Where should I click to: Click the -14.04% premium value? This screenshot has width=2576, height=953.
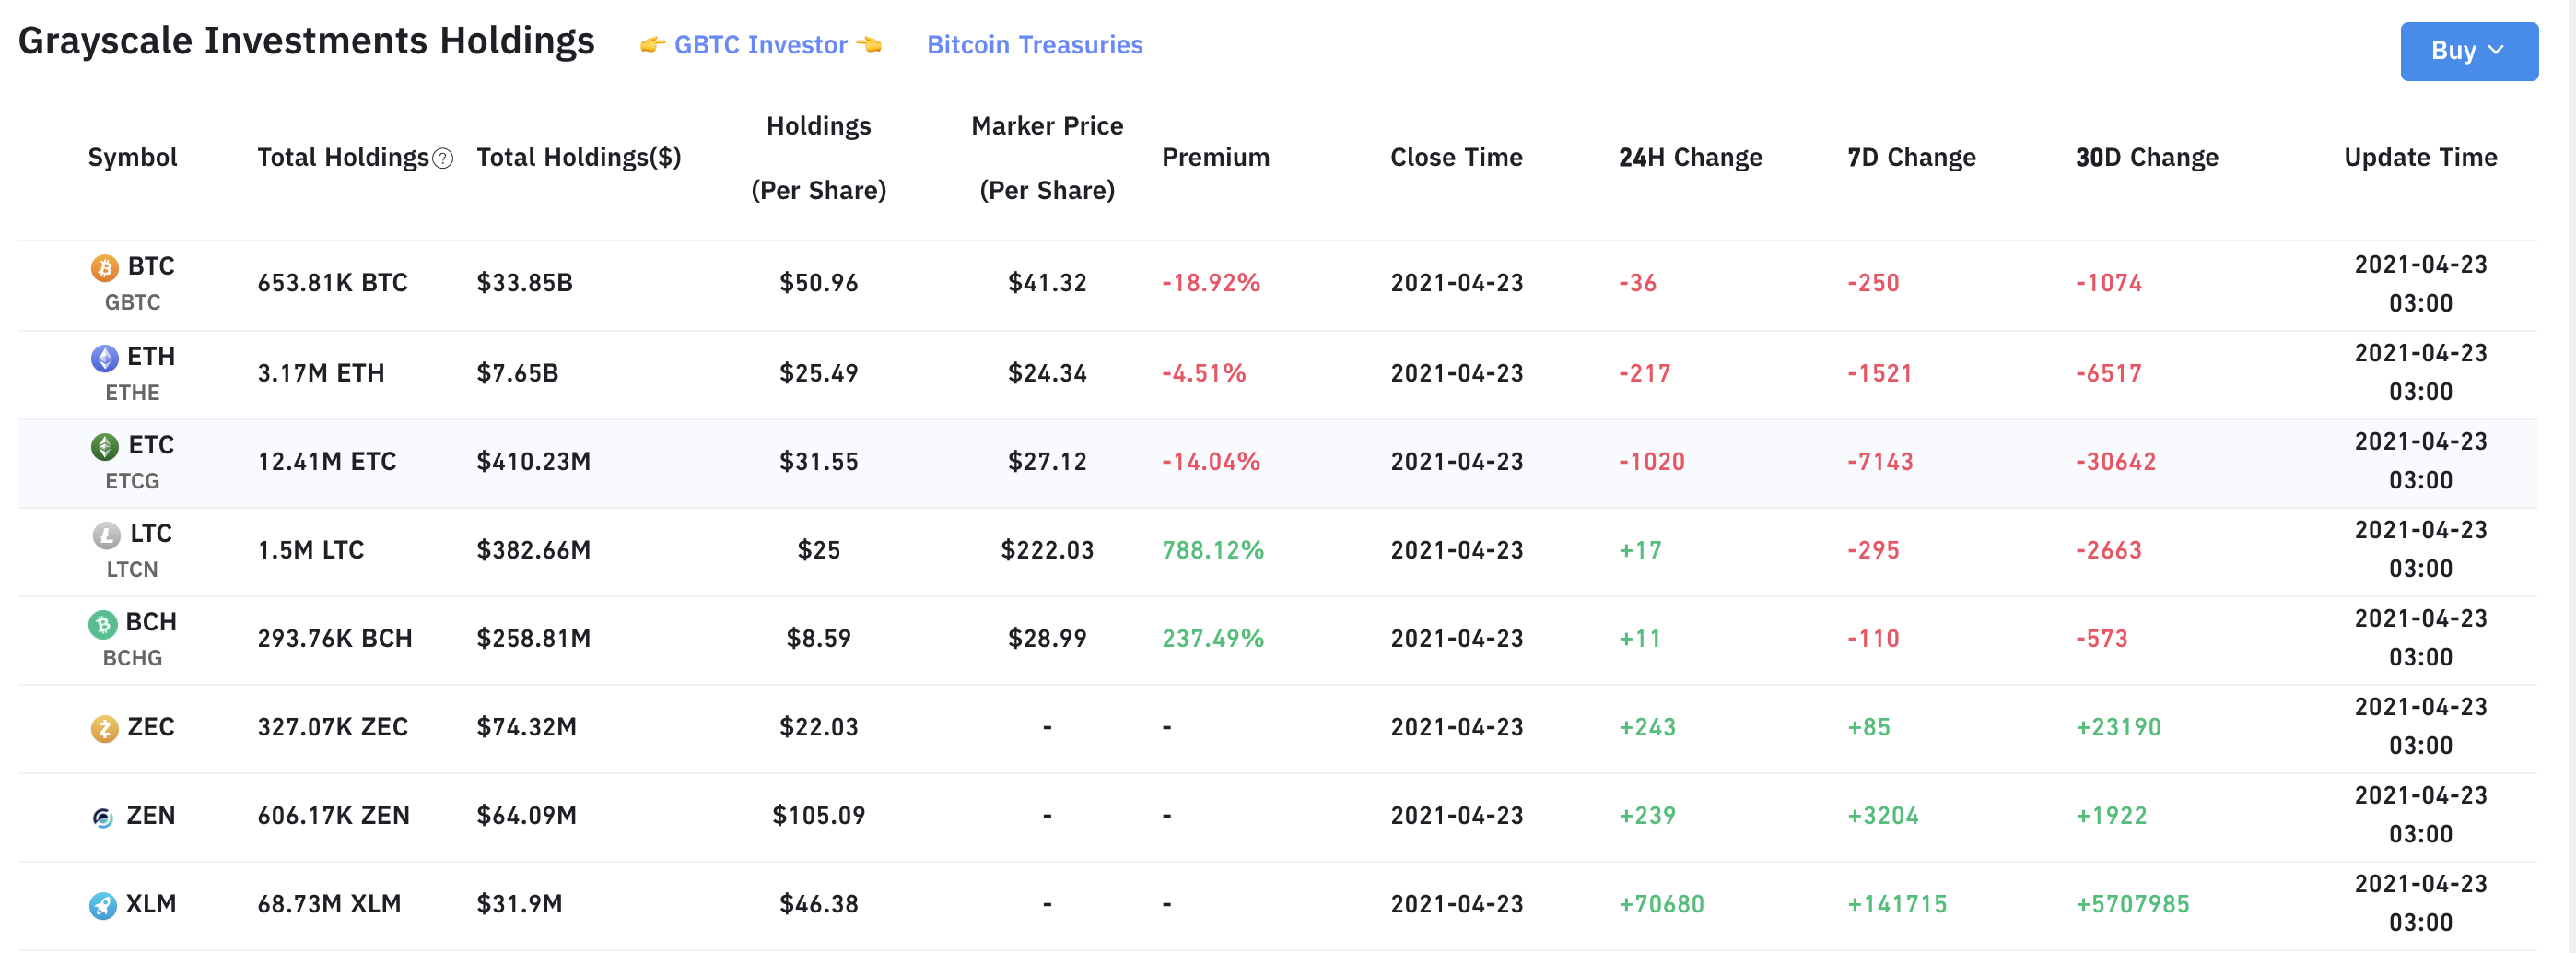pos(1211,461)
